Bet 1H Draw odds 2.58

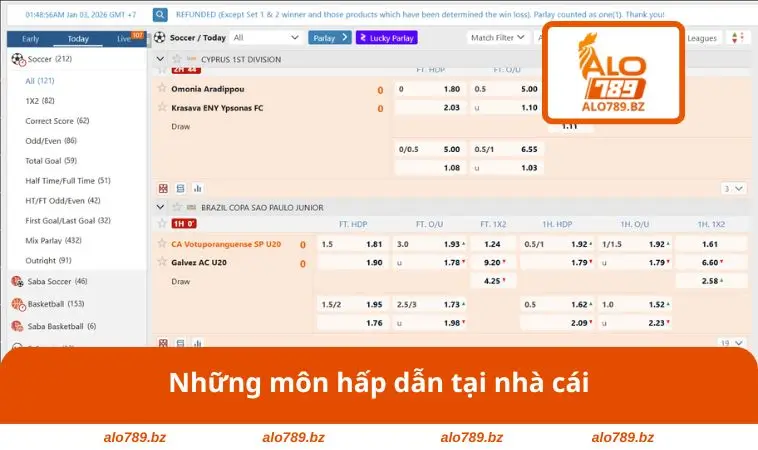tap(711, 281)
